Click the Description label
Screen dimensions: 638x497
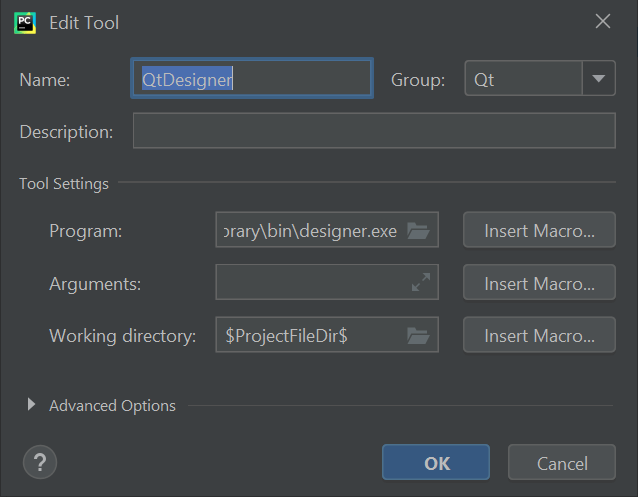pyautogui.click(x=66, y=132)
